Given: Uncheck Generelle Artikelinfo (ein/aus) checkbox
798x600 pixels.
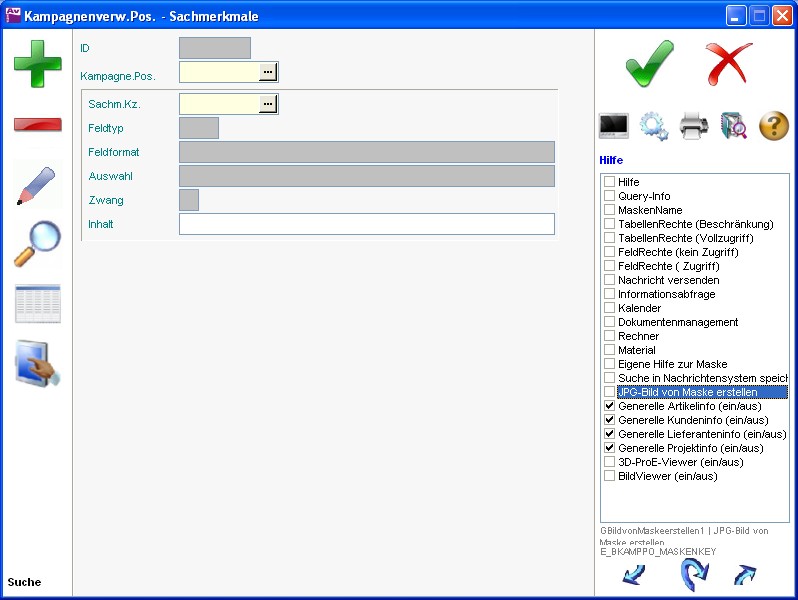Looking at the screenshot, I should coord(609,407).
